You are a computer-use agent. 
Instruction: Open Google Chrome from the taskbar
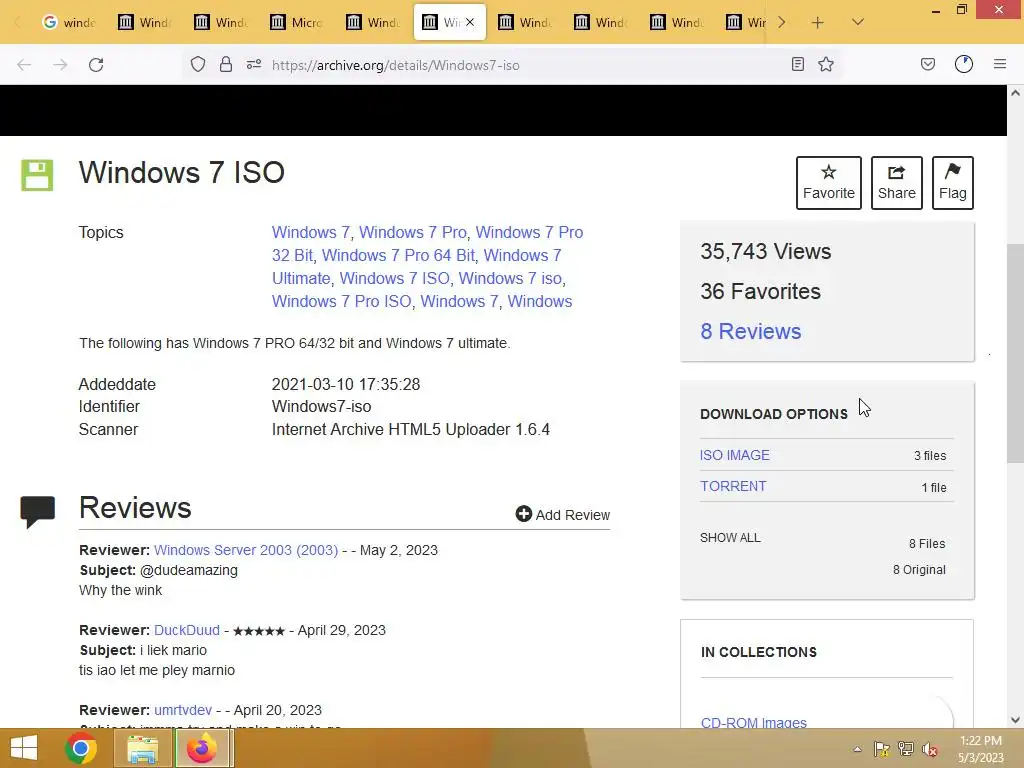81,748
